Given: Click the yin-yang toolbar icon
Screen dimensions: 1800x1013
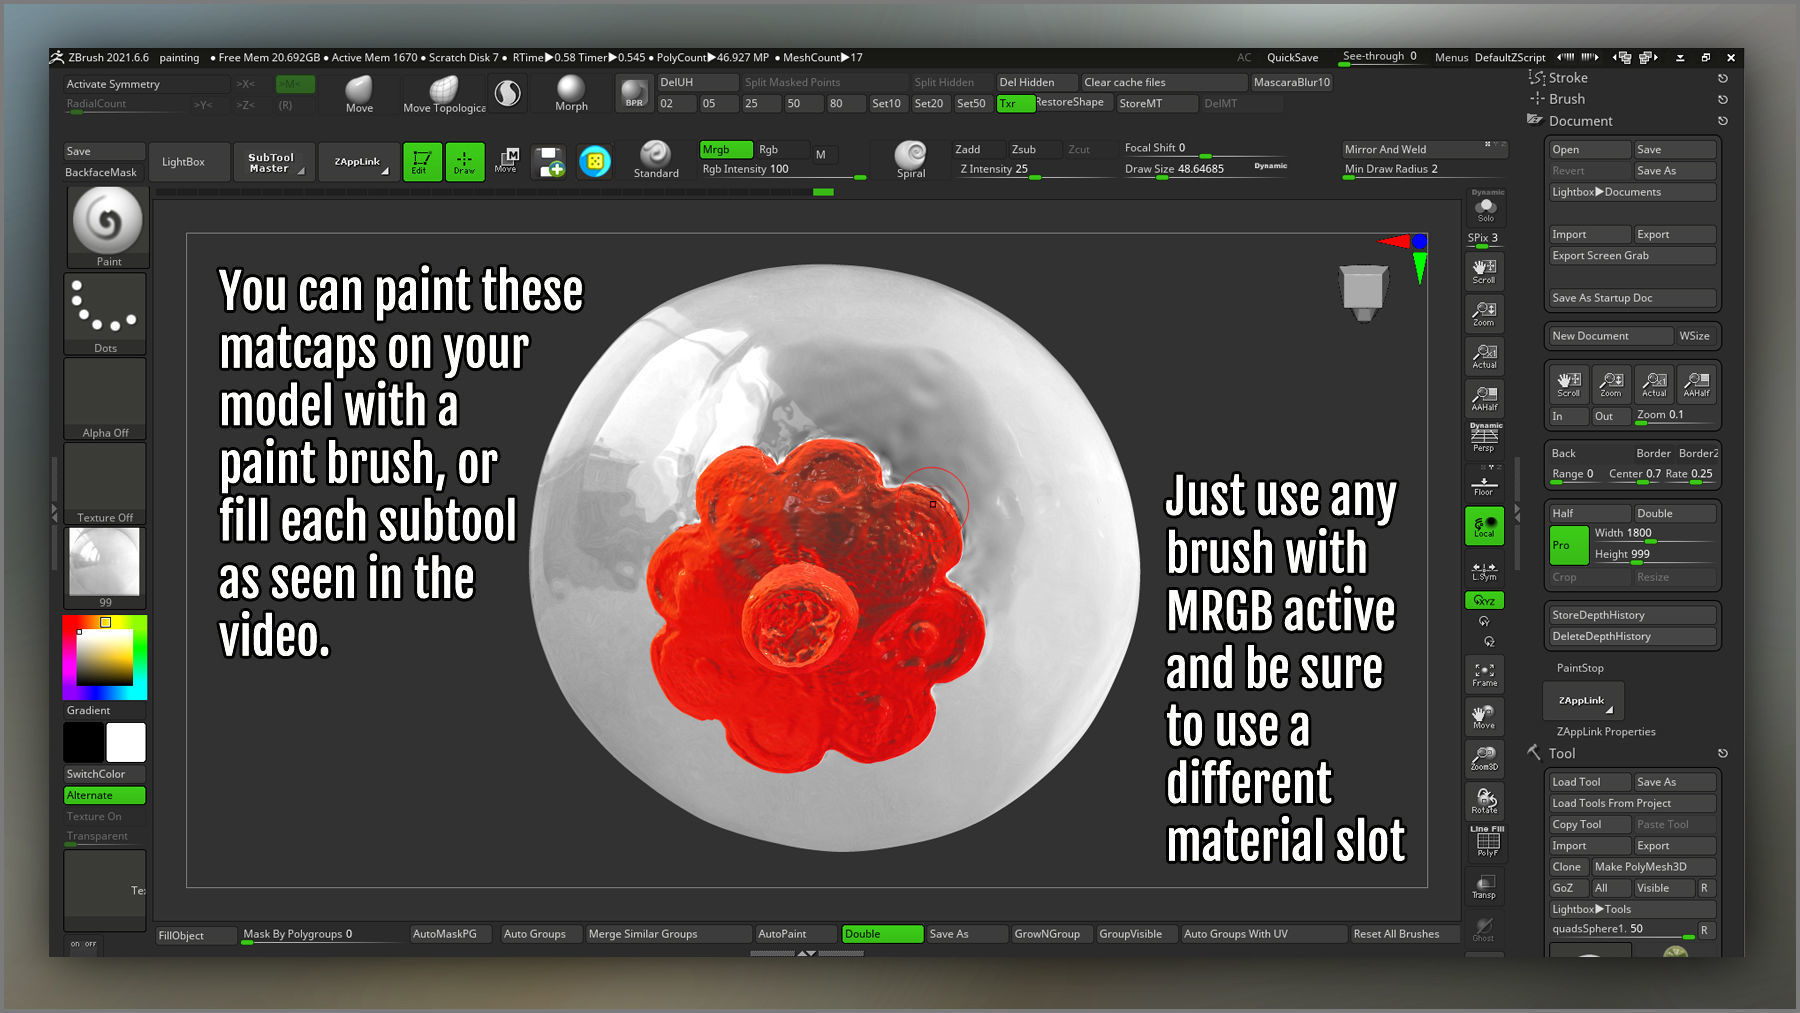Looking at the screenshot, I should 508,93.
